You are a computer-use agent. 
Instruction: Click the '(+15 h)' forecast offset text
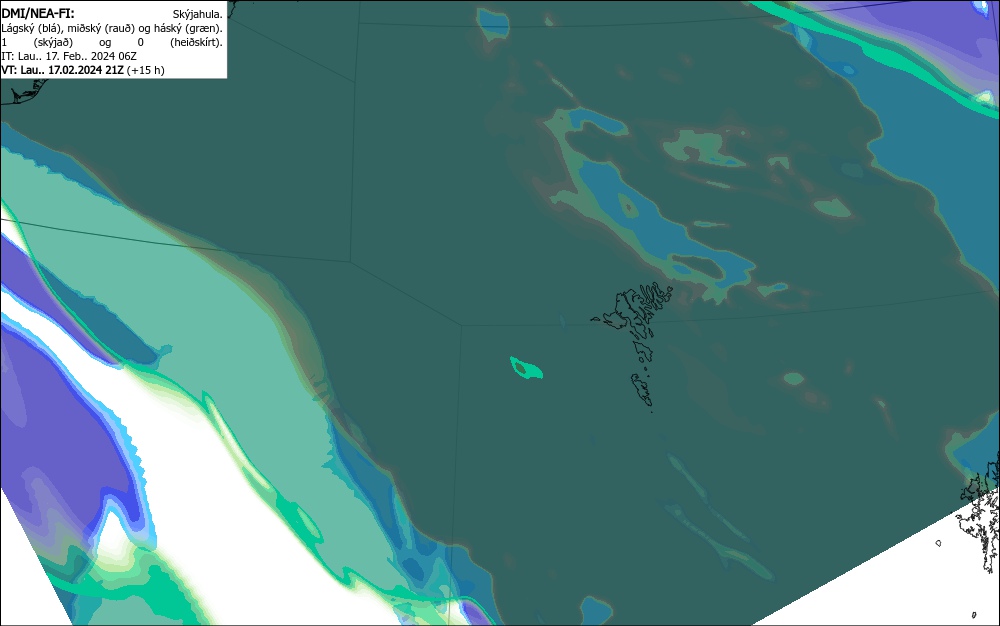point(145,70)
